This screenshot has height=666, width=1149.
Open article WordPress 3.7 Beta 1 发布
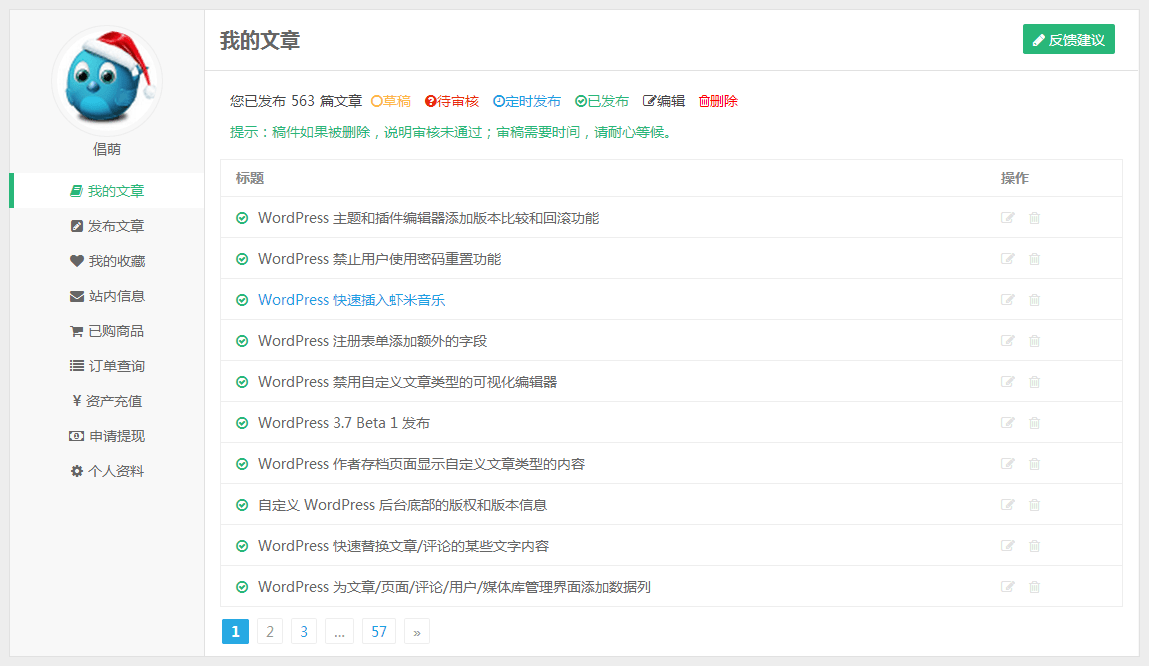click(344, 423)
